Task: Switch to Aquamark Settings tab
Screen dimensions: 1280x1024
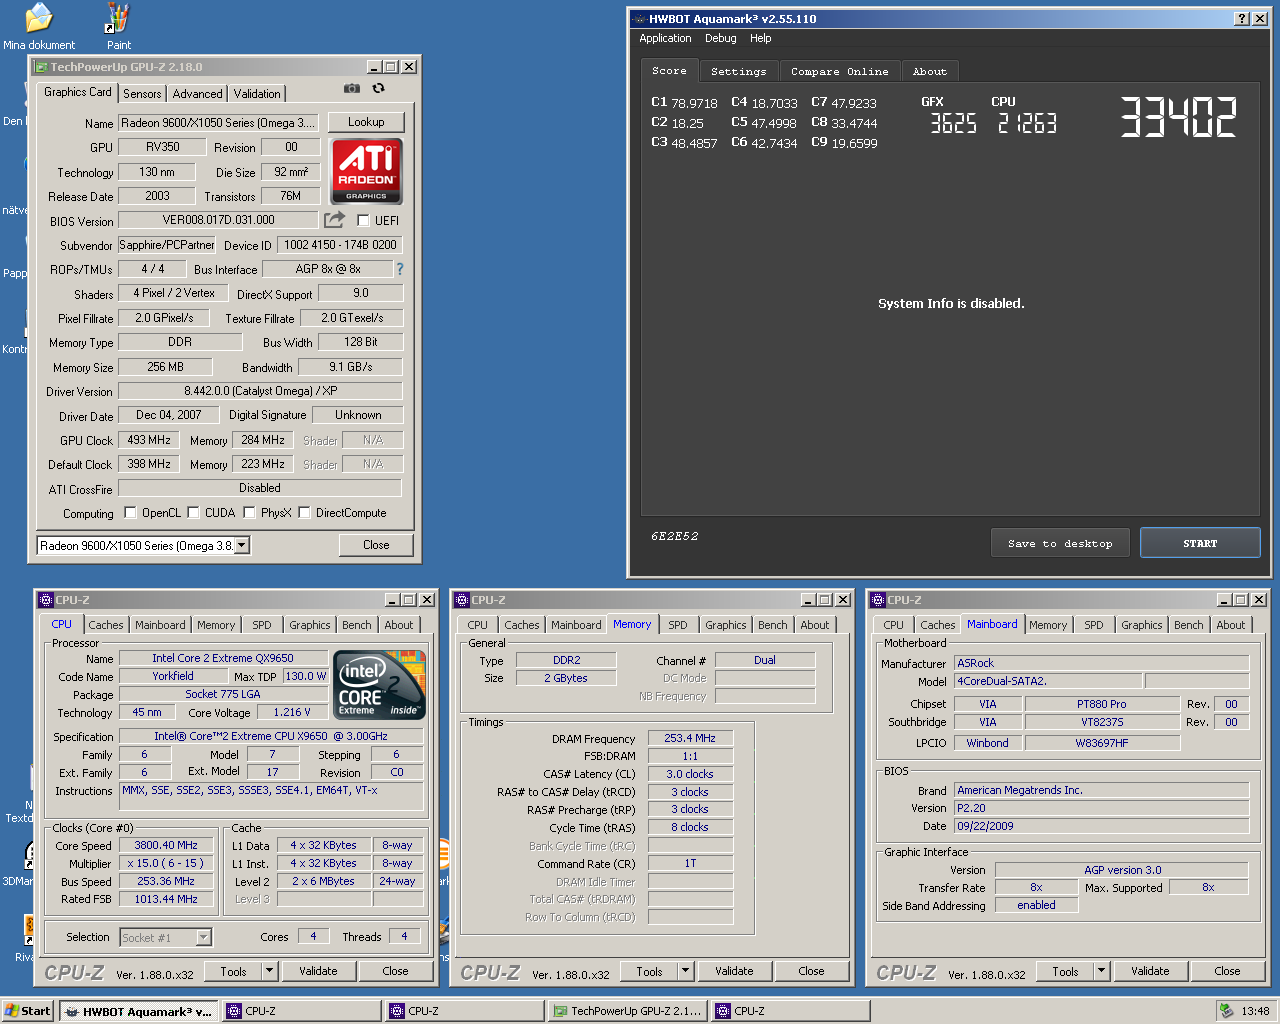Action: [738, 72]
